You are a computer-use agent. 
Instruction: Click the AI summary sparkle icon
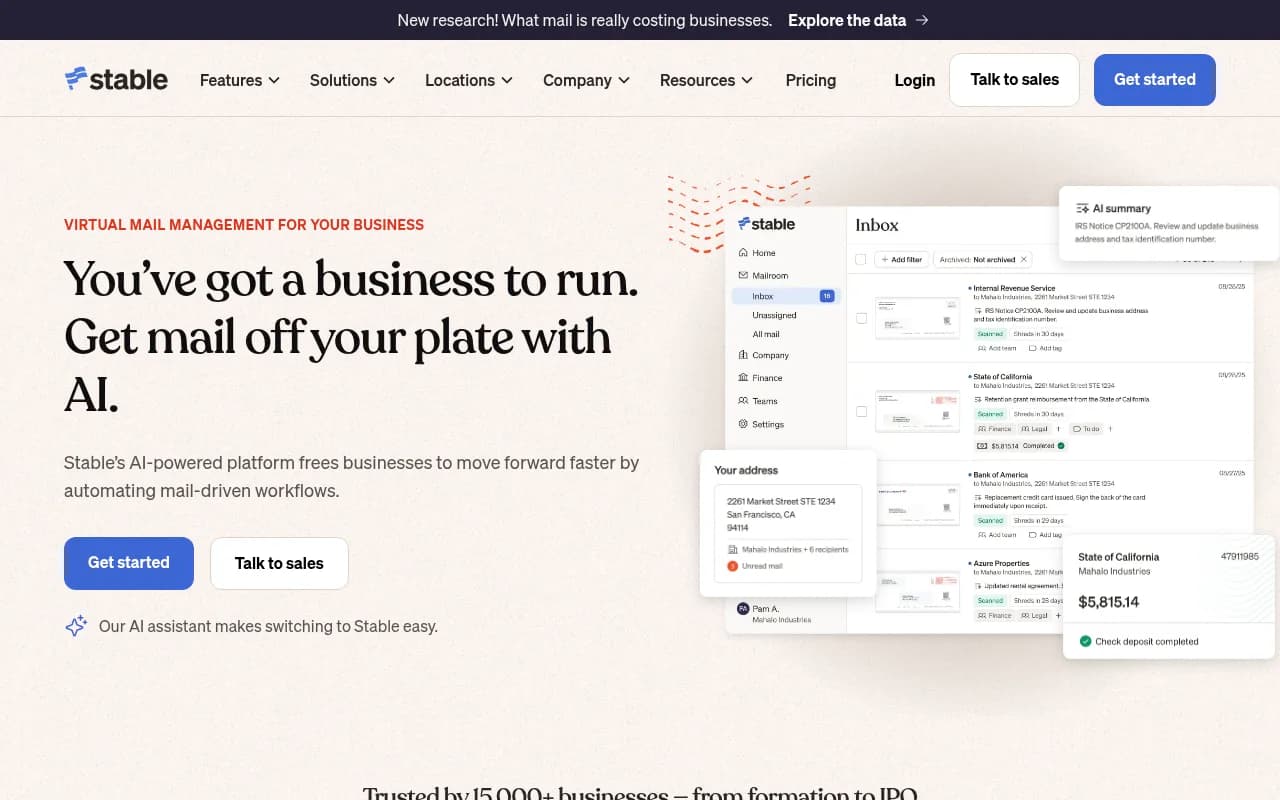1082,208
